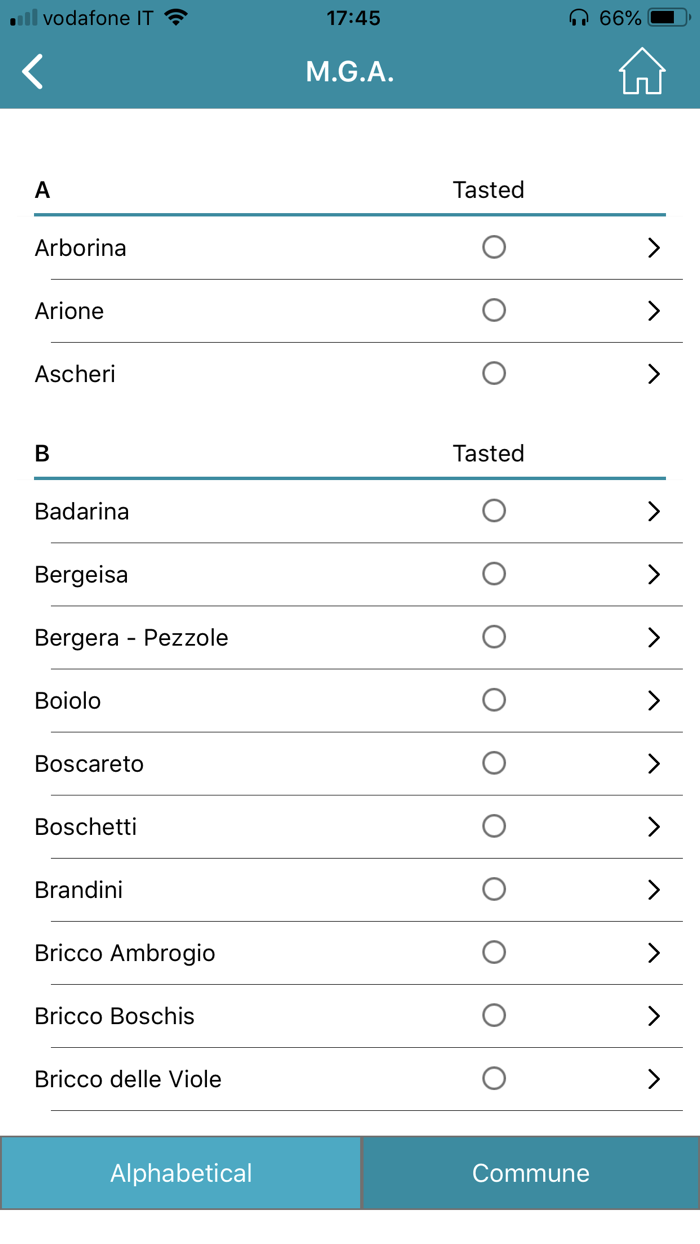The height and width of the screenshot is (1244, 700).
Task: Toggle the tasted circle for Boschetti
Action: [494, 826]
